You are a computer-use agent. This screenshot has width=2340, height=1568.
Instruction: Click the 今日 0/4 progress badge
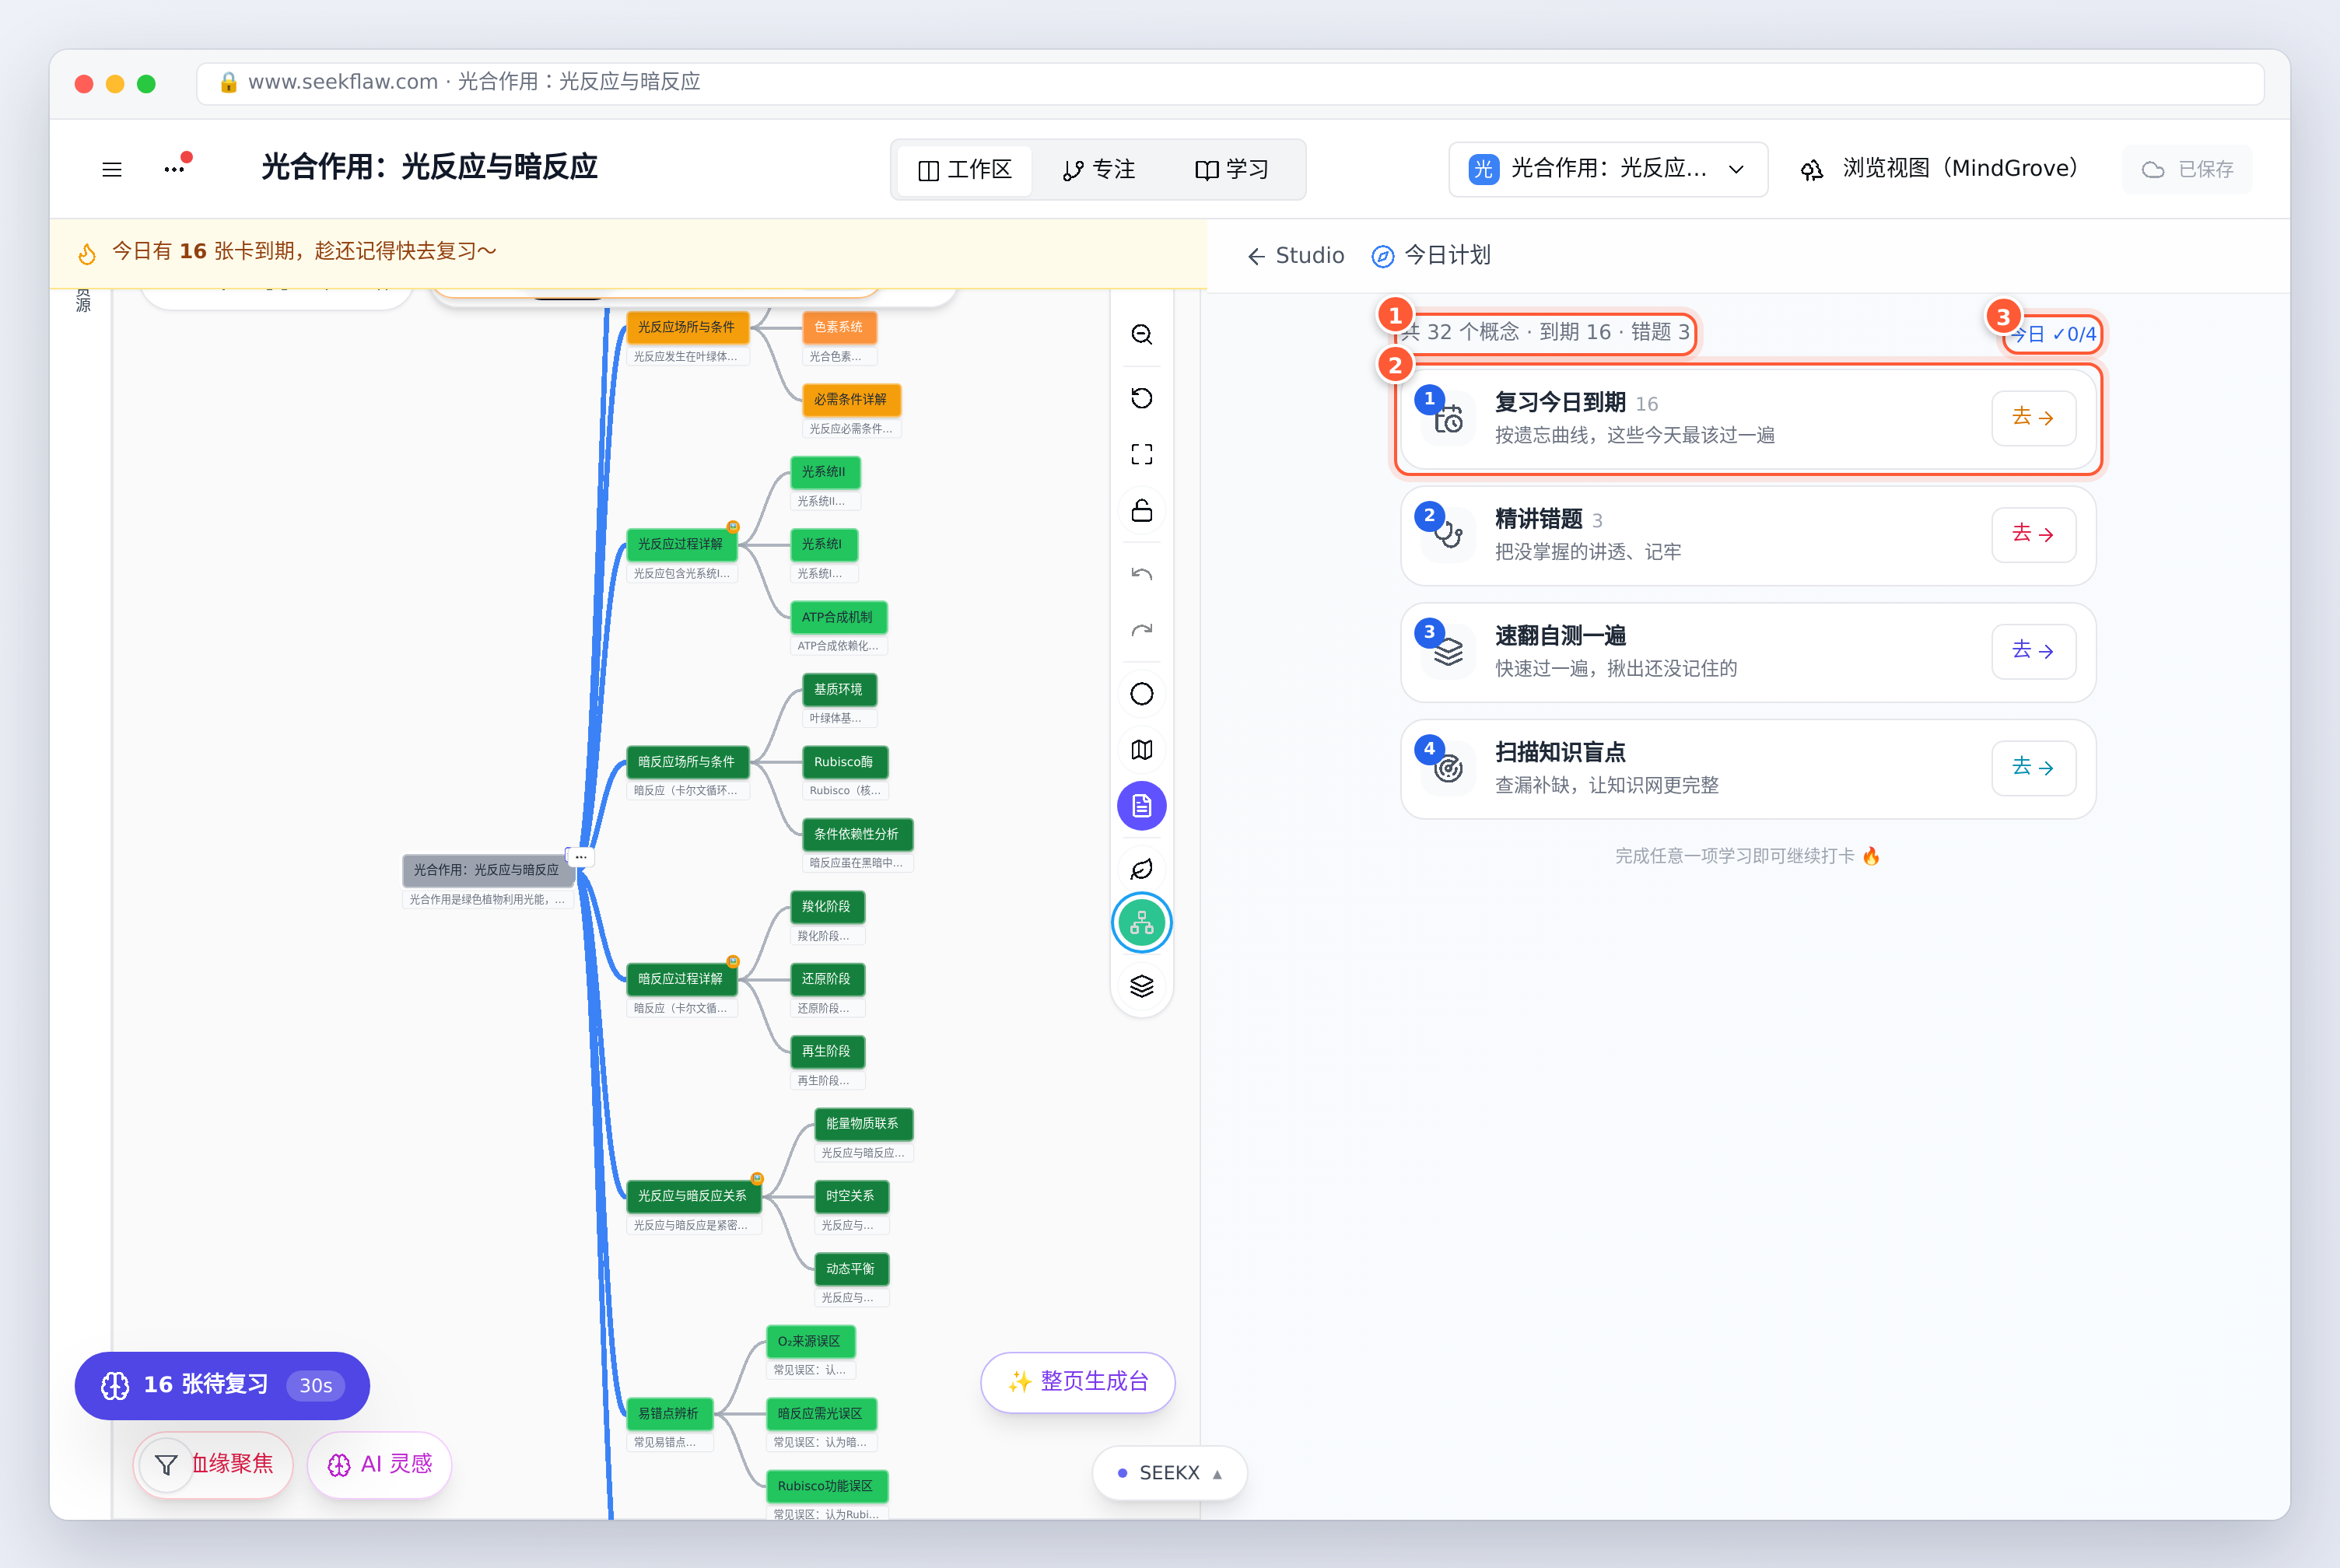[2053, 335]
